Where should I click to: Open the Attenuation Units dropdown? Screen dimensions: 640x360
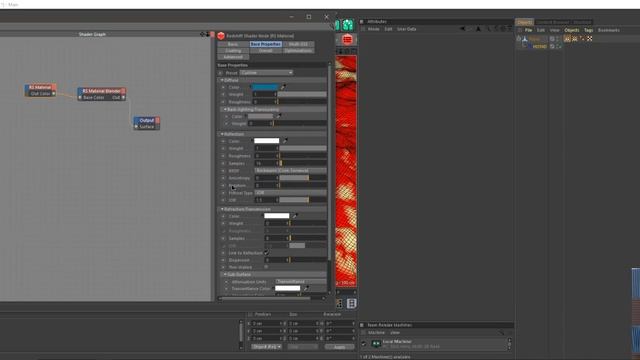301,282
